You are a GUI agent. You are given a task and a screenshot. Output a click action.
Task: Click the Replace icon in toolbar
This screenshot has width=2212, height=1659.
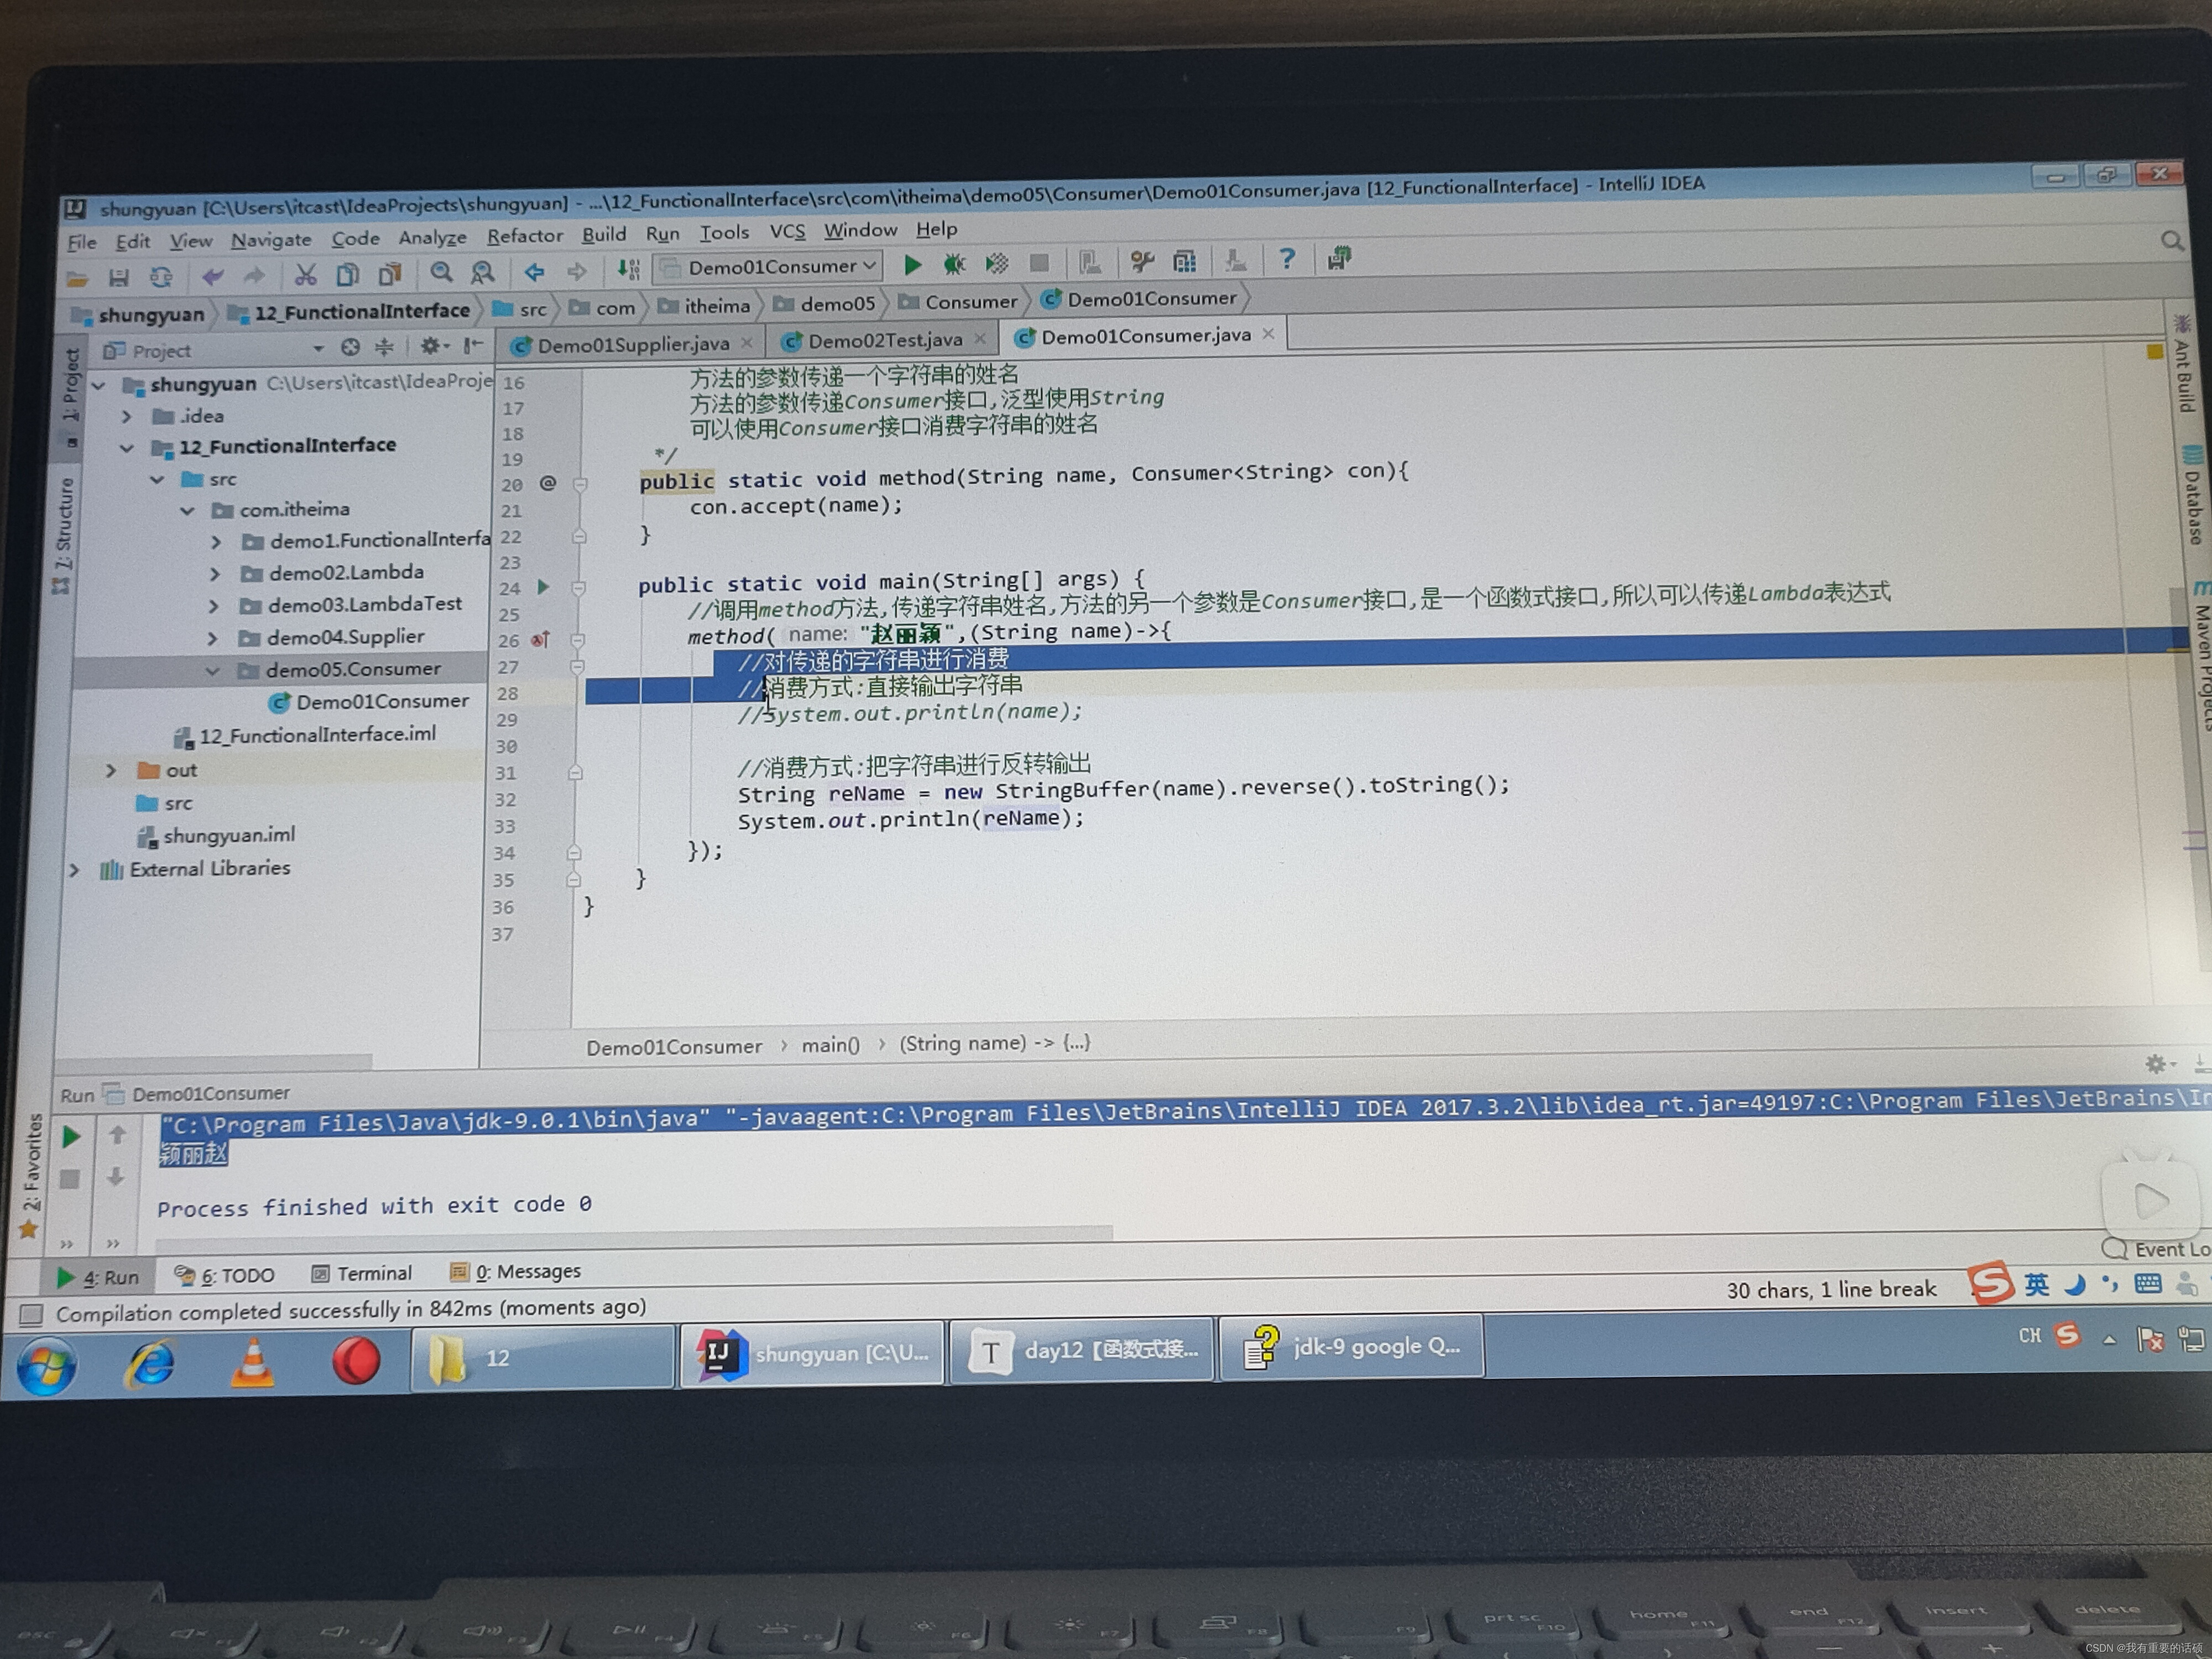[x=483, y=272]
